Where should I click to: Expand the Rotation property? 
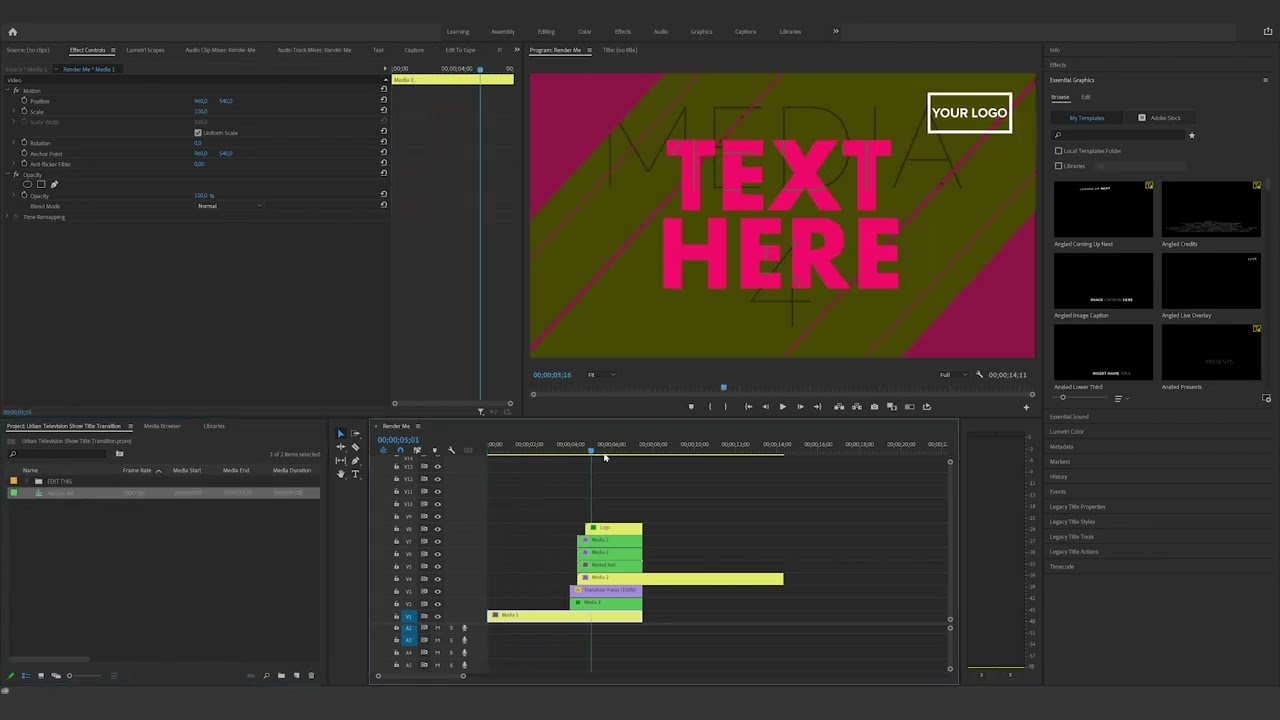click(x=14, y=143)
